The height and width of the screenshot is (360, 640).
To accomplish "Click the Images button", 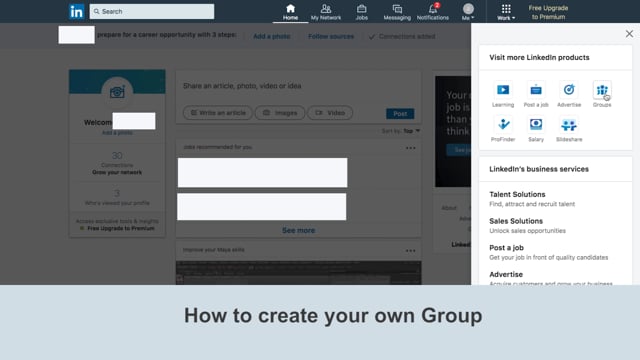I will pyautogui.click(x=280, y=113).
